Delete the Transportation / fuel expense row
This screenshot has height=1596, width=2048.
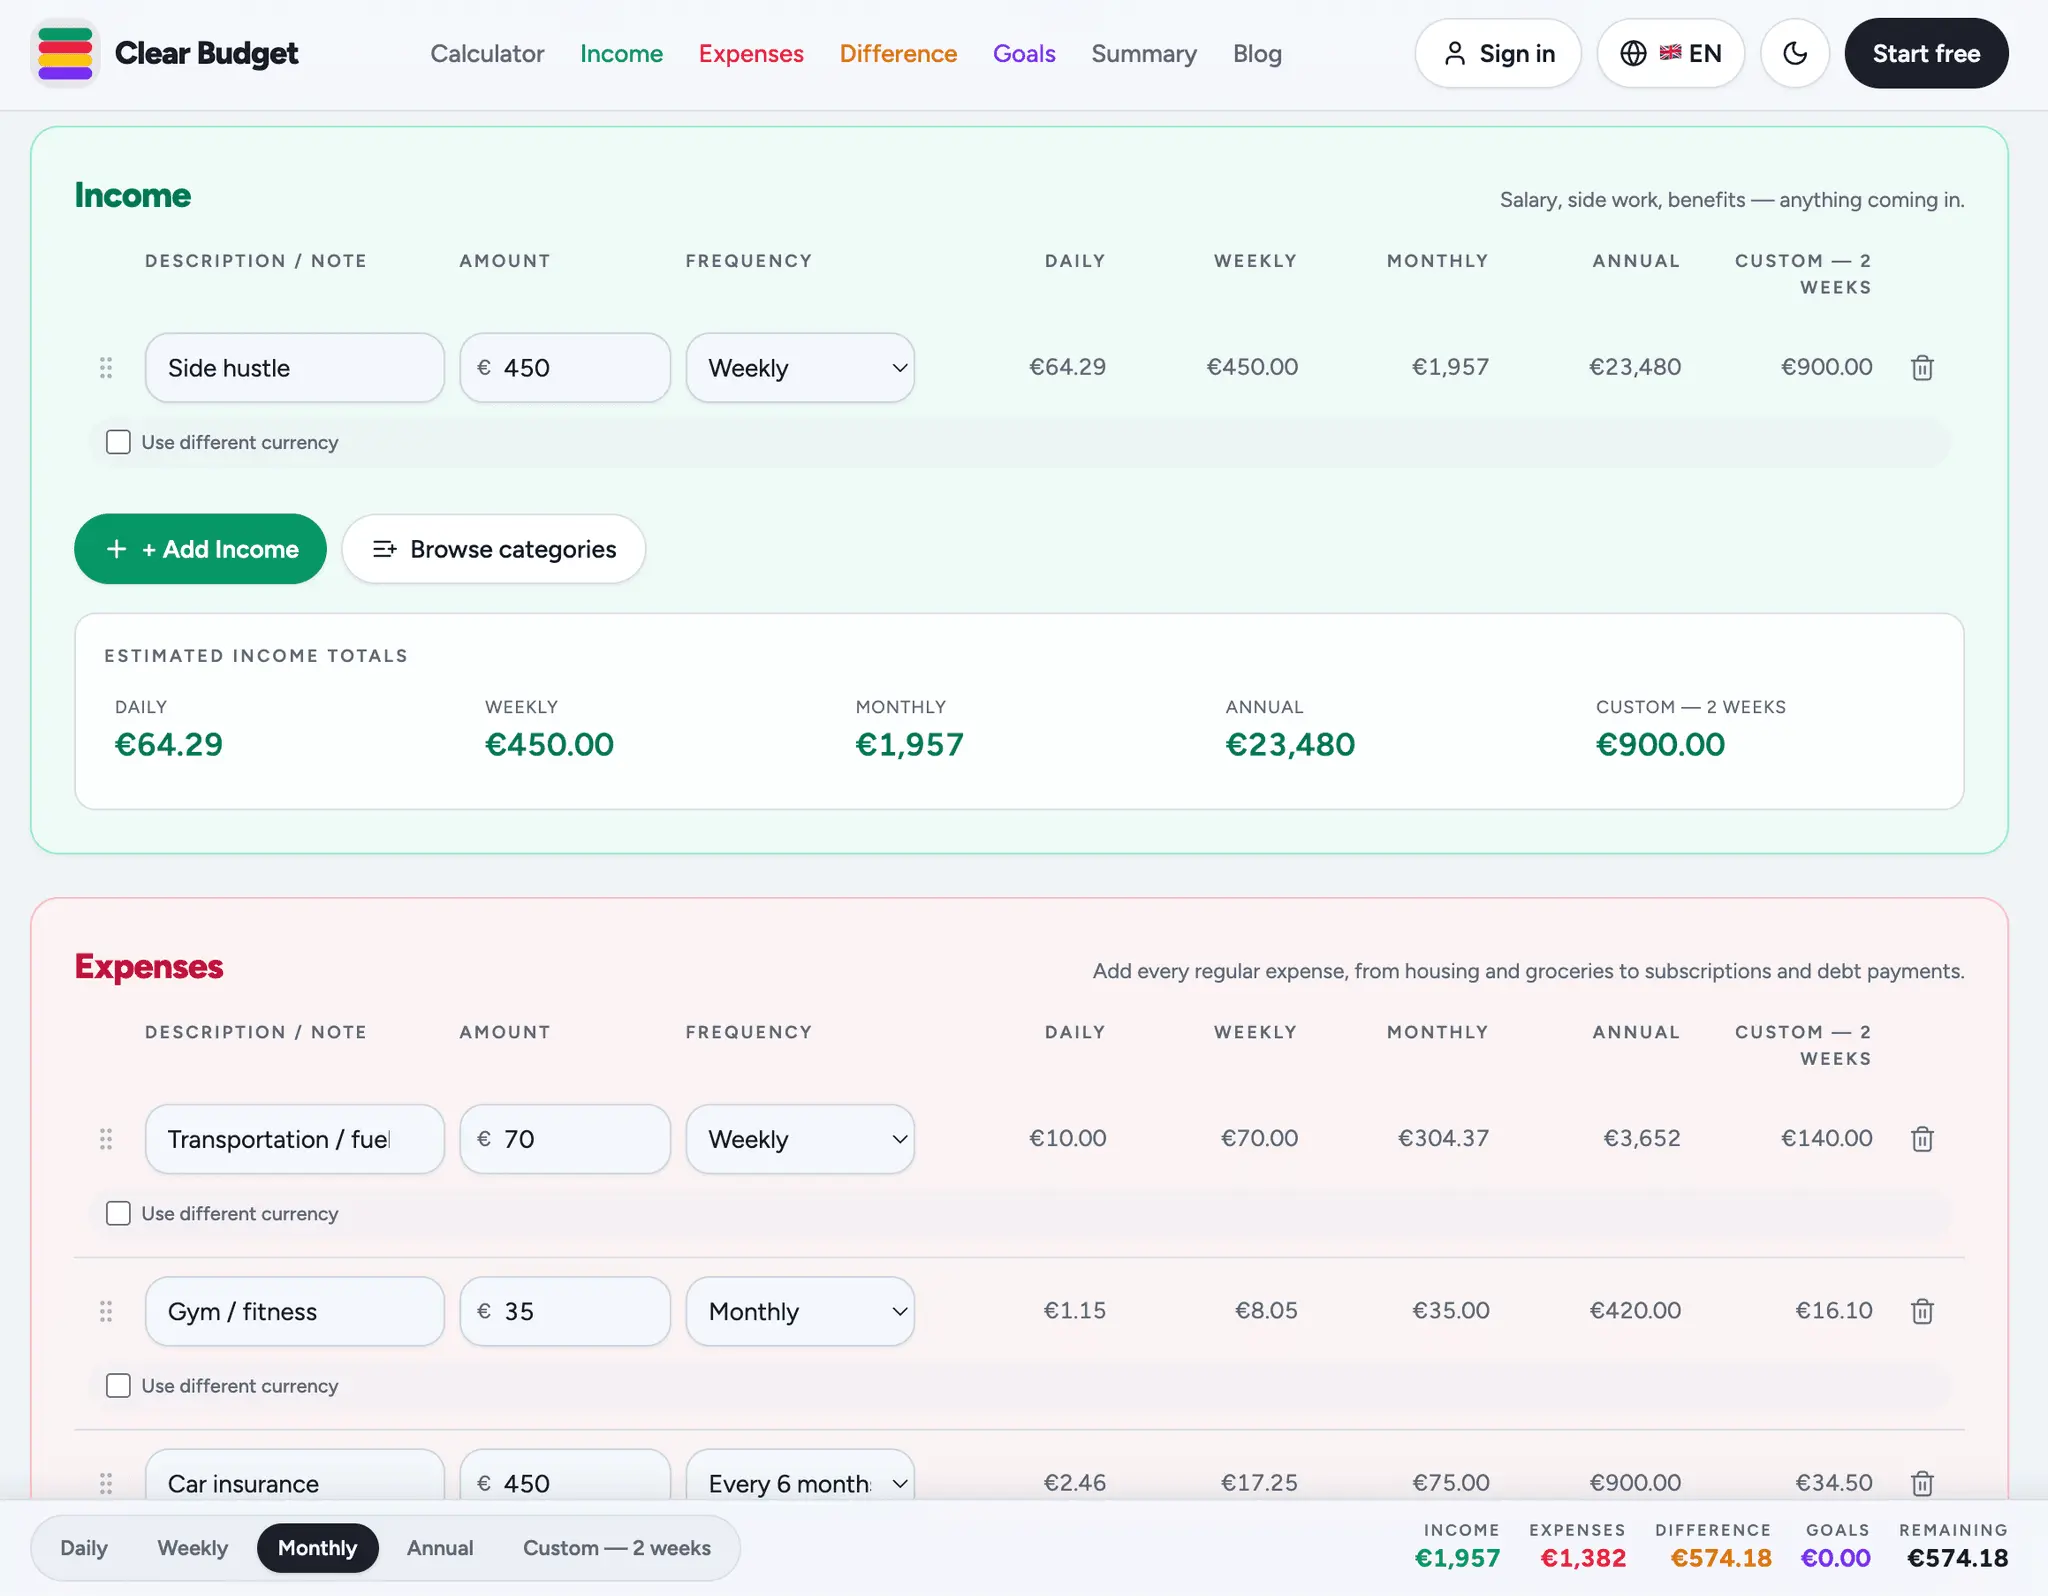[x=1922, y=1139]
